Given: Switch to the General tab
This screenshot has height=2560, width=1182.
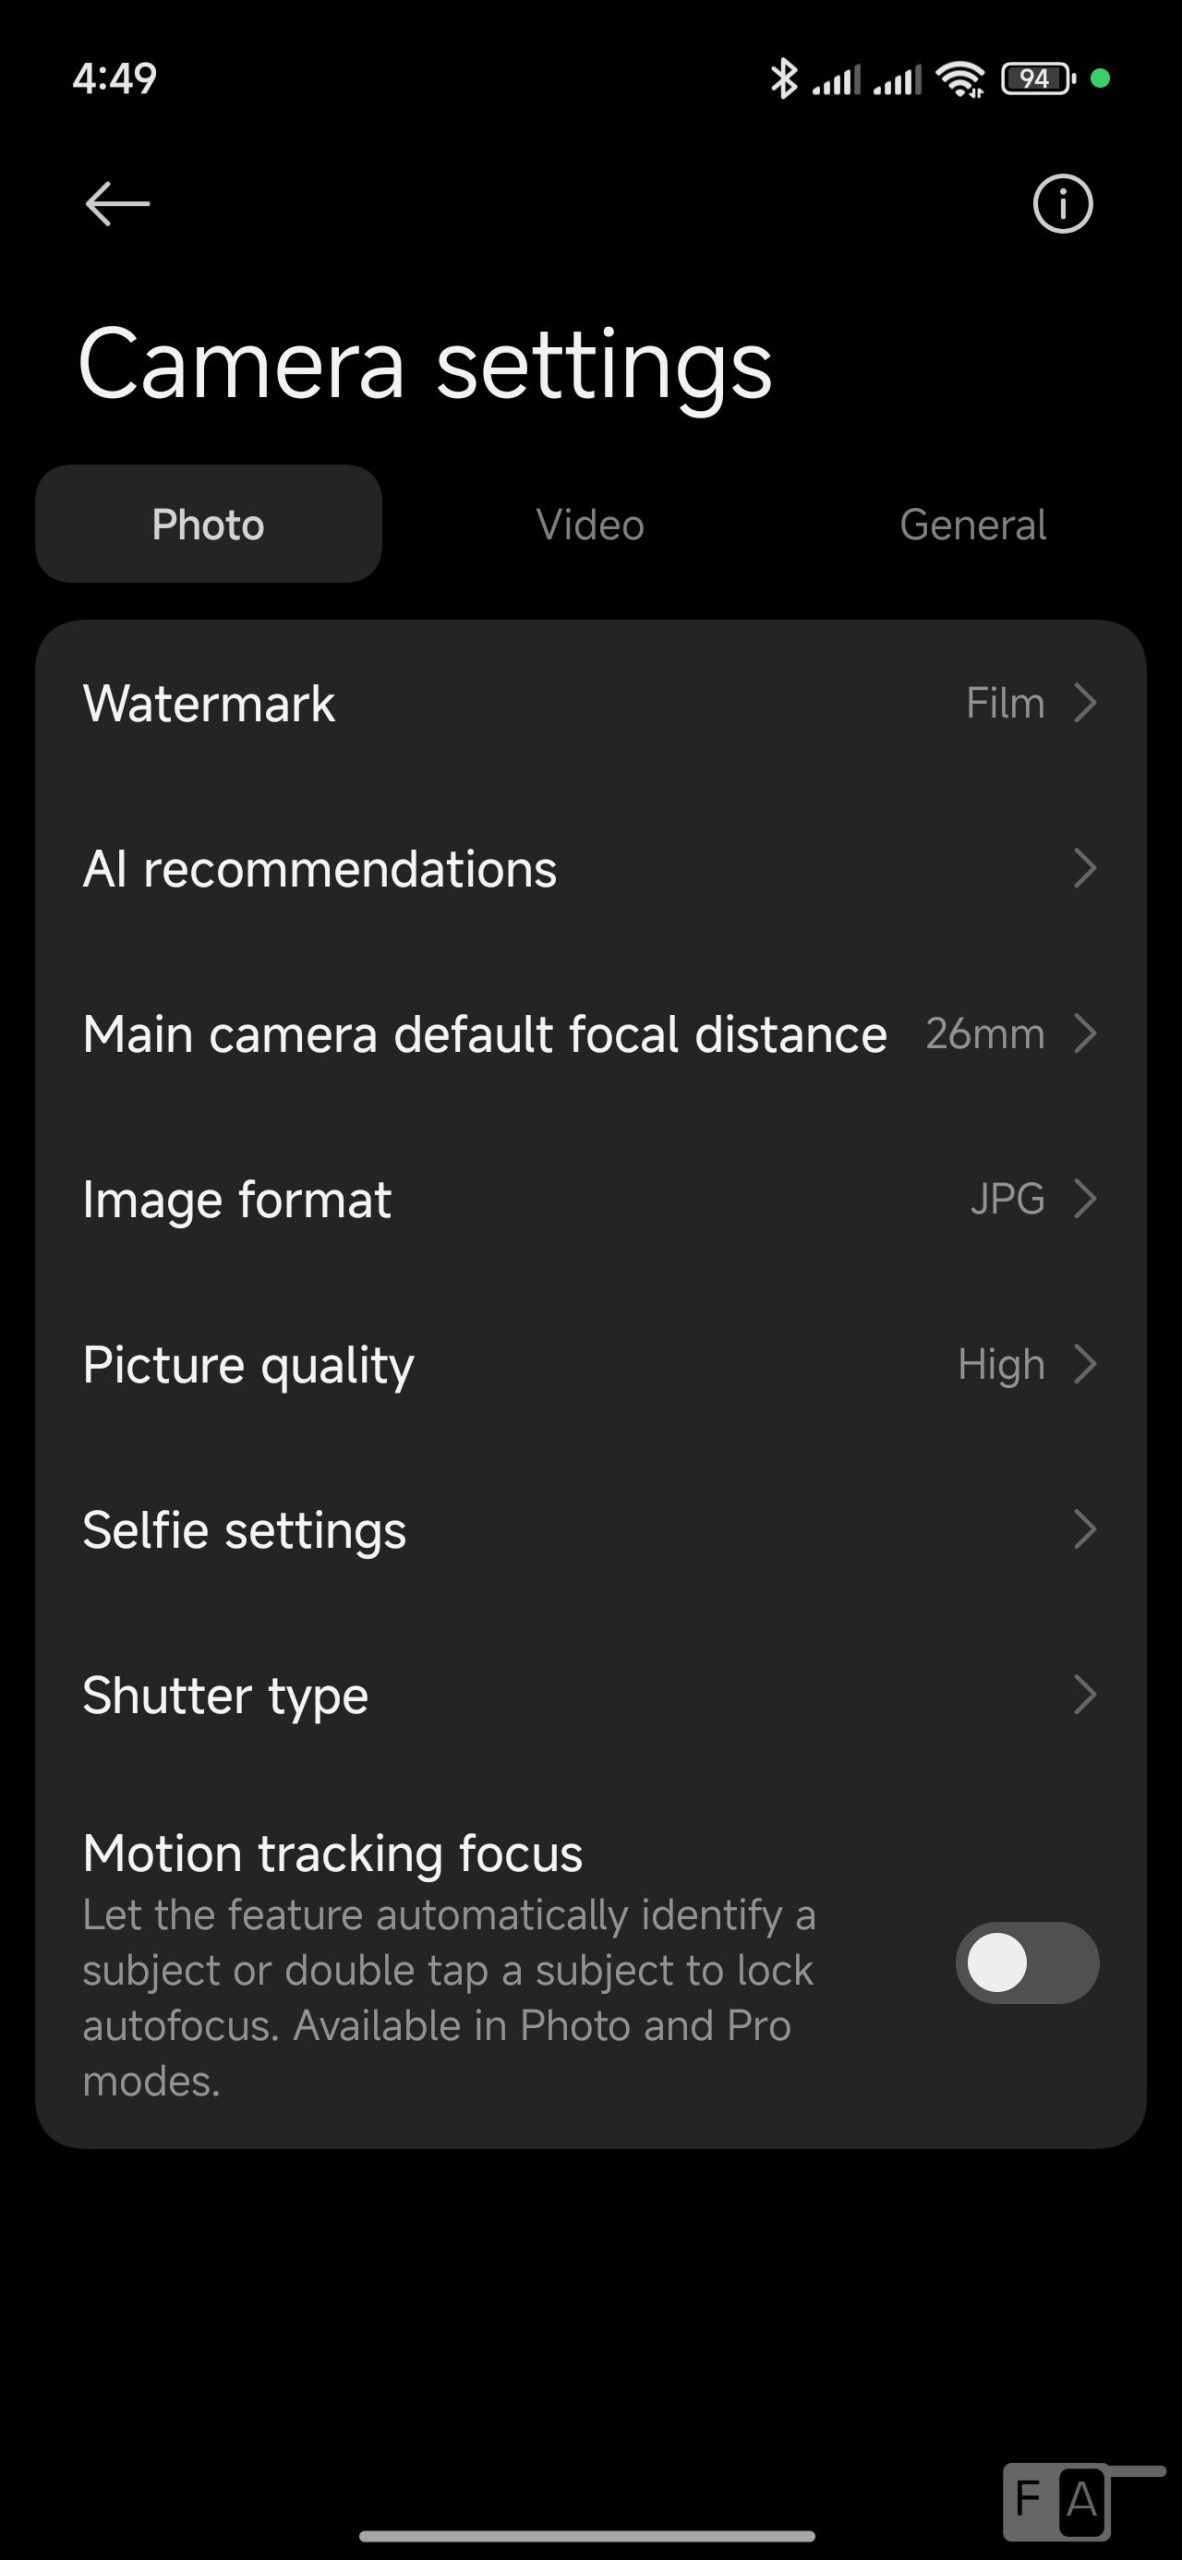Looking at the screenshot, I should [x=972, y=524].
